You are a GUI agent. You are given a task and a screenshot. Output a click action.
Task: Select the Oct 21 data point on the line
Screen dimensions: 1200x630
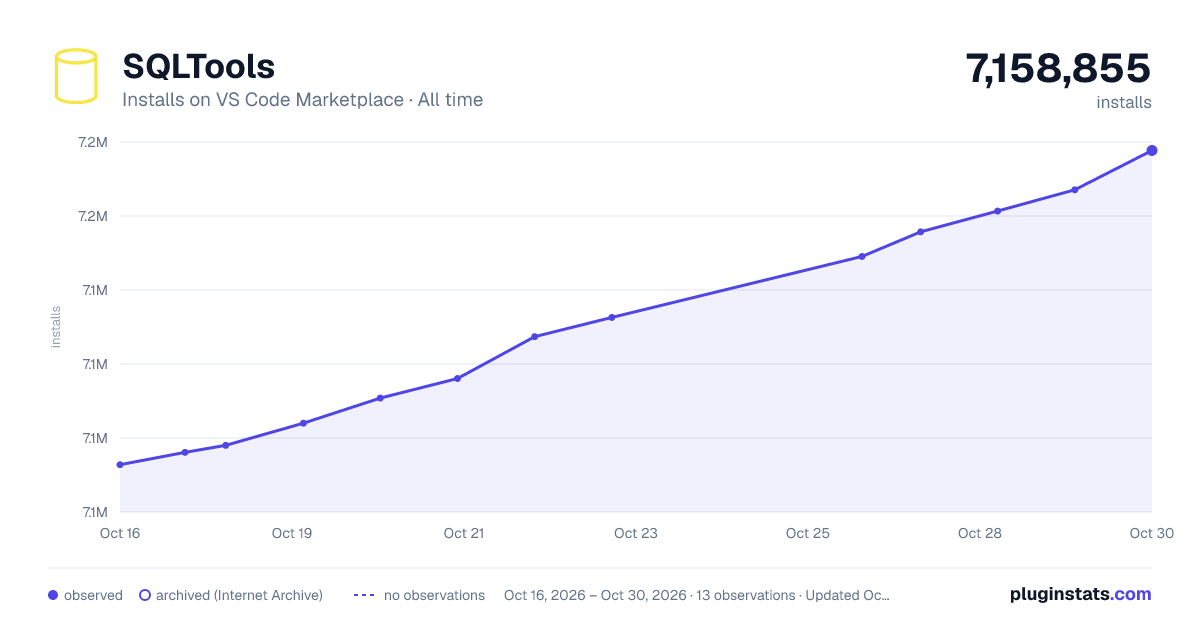coord(457,378)
